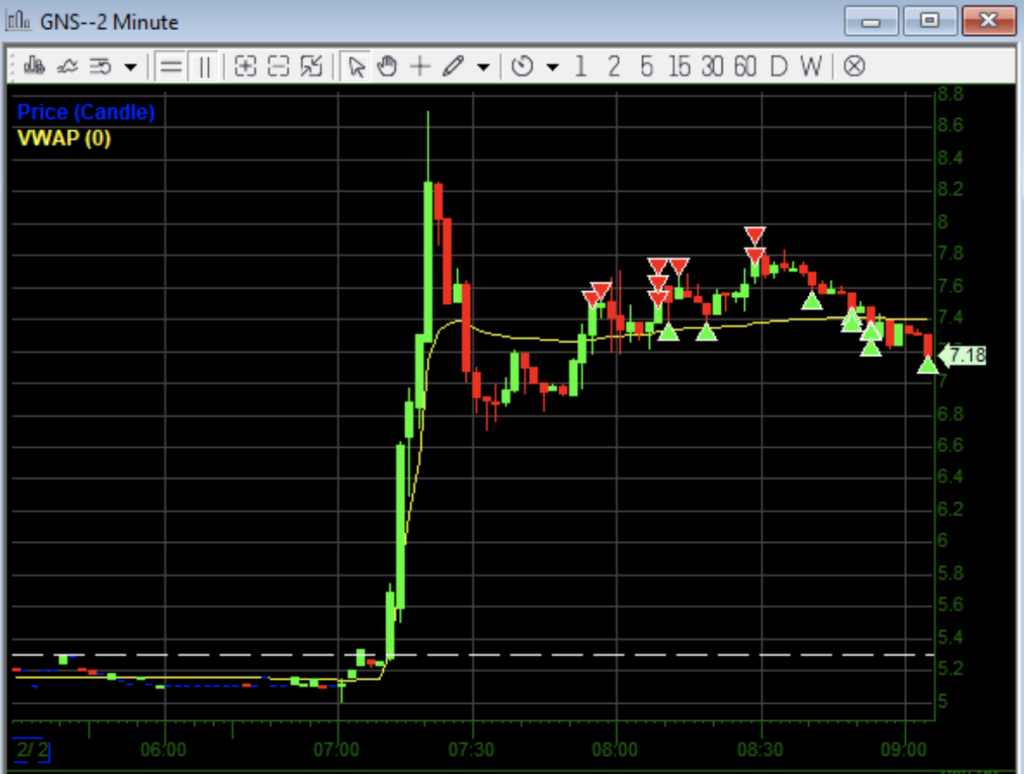Click the 7.18 current price tag

coord(963,355)
